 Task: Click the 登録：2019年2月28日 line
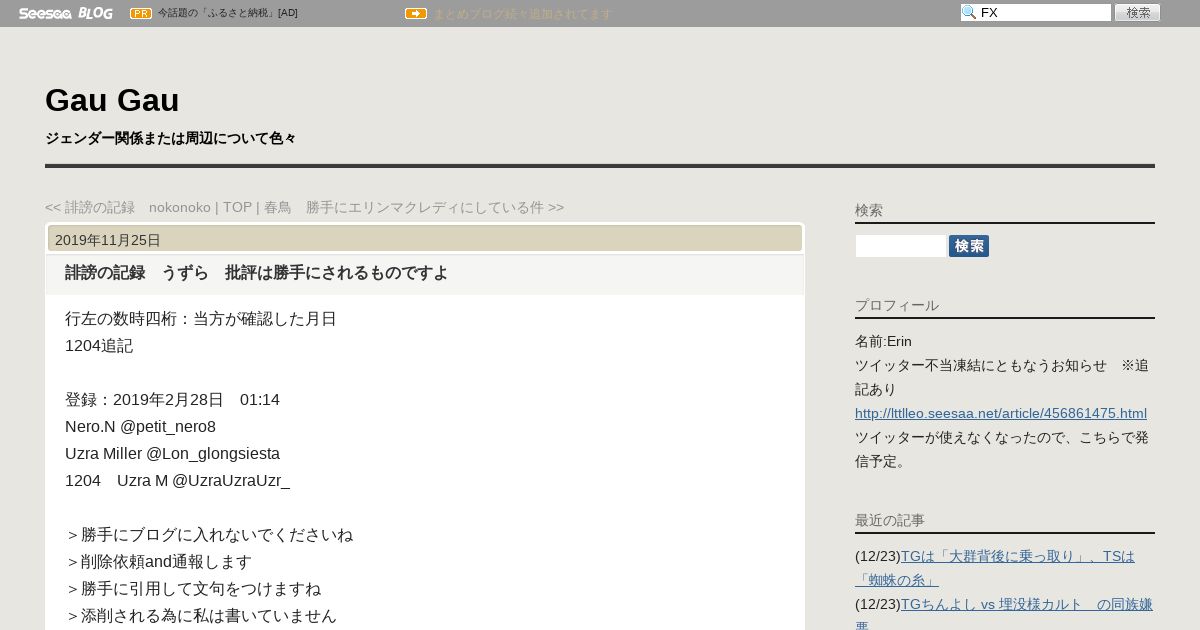pyautogui.click(x=172, y=400)
